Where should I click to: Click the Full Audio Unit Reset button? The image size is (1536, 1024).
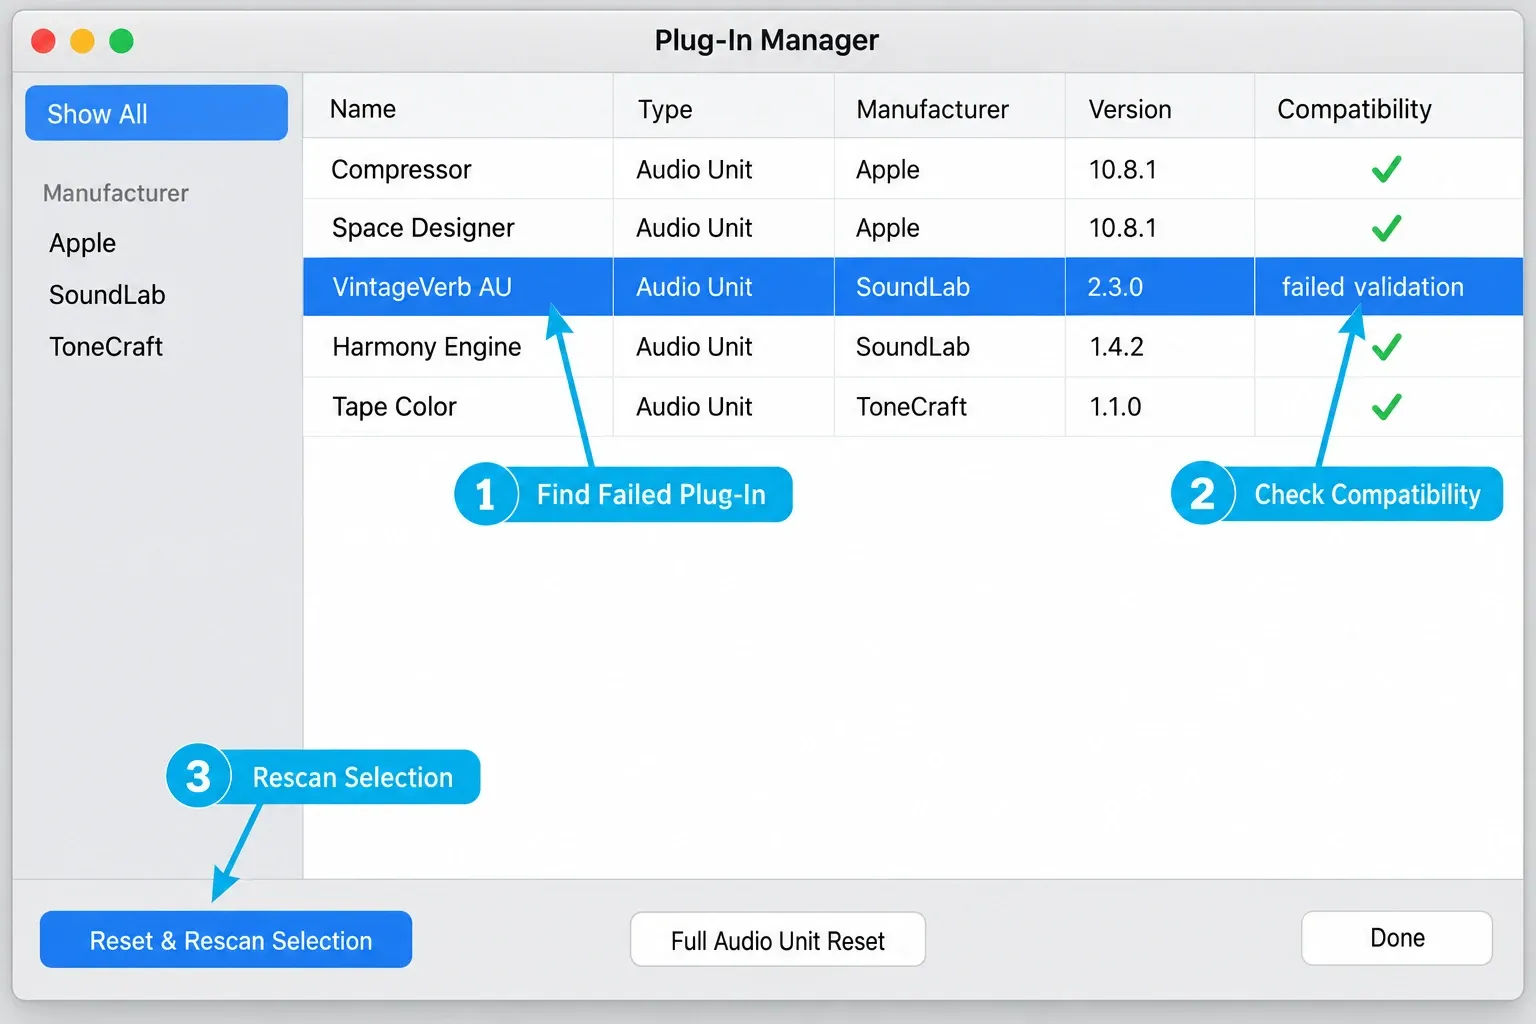pyautogui.click(x=778, y=939)
